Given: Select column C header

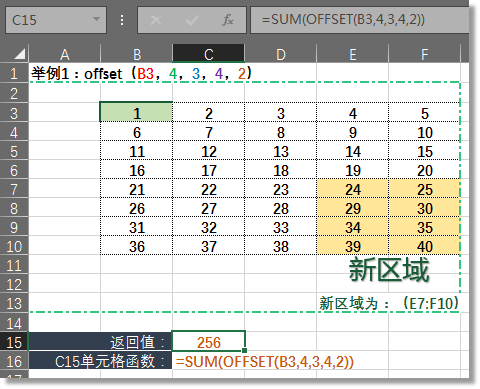Looking at the screenshot, I should 209,54.
